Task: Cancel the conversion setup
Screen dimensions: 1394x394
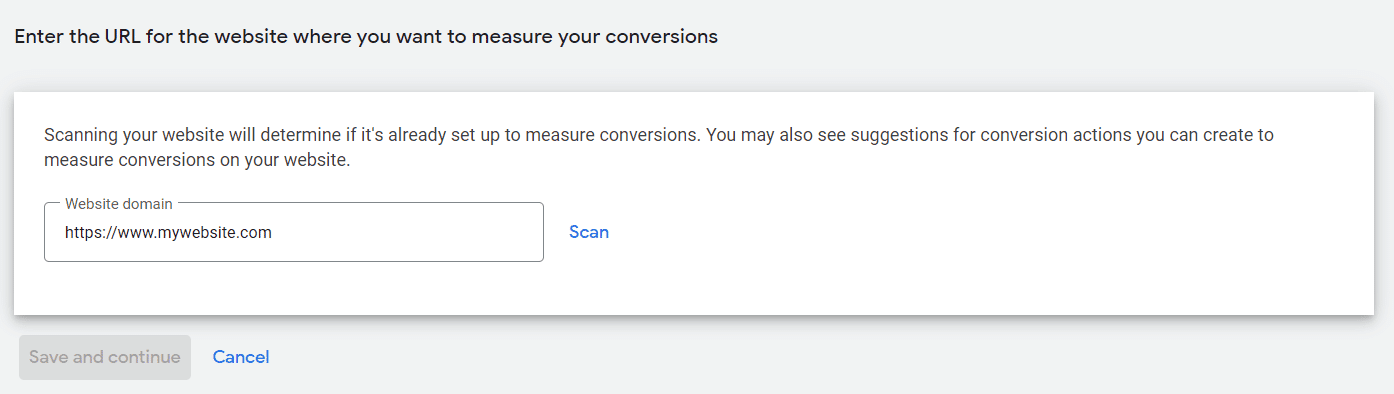Action: 241,357
